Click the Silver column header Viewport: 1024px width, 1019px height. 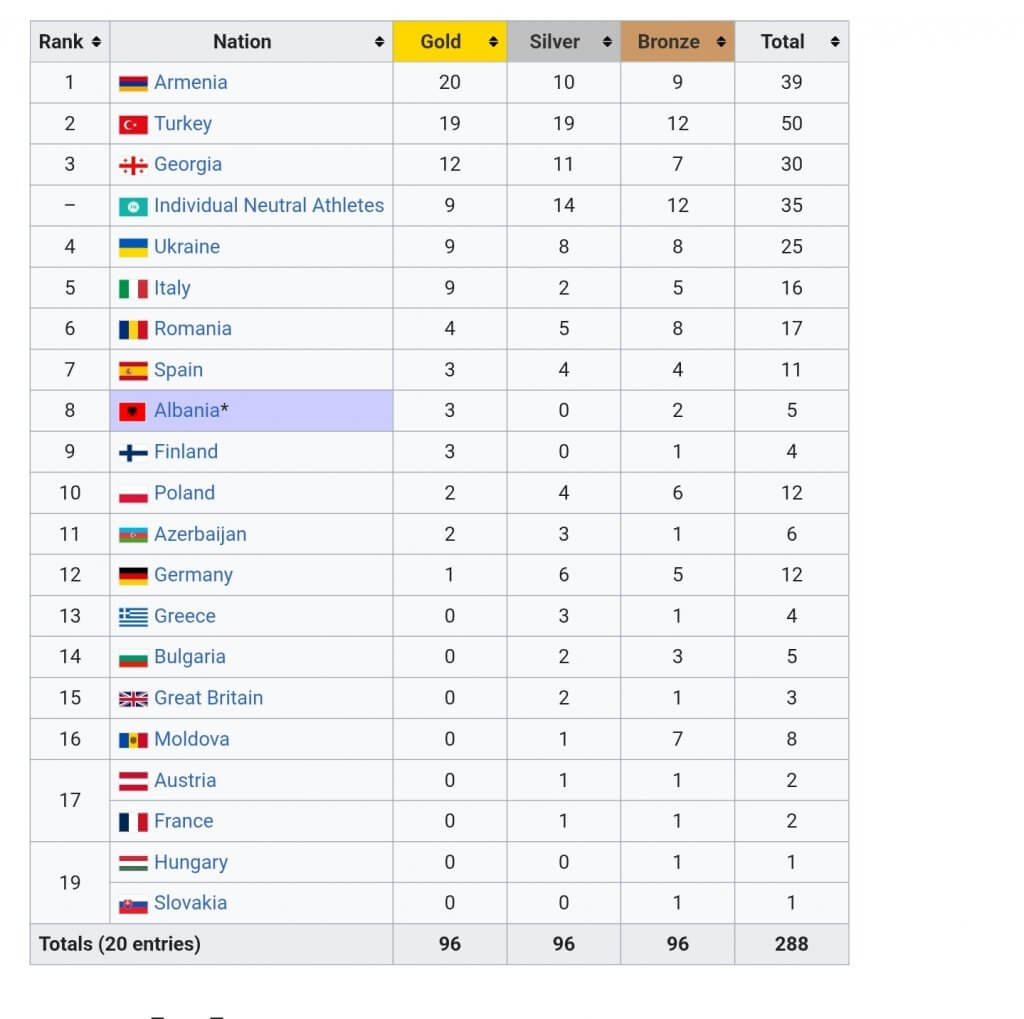pos(554,42)
